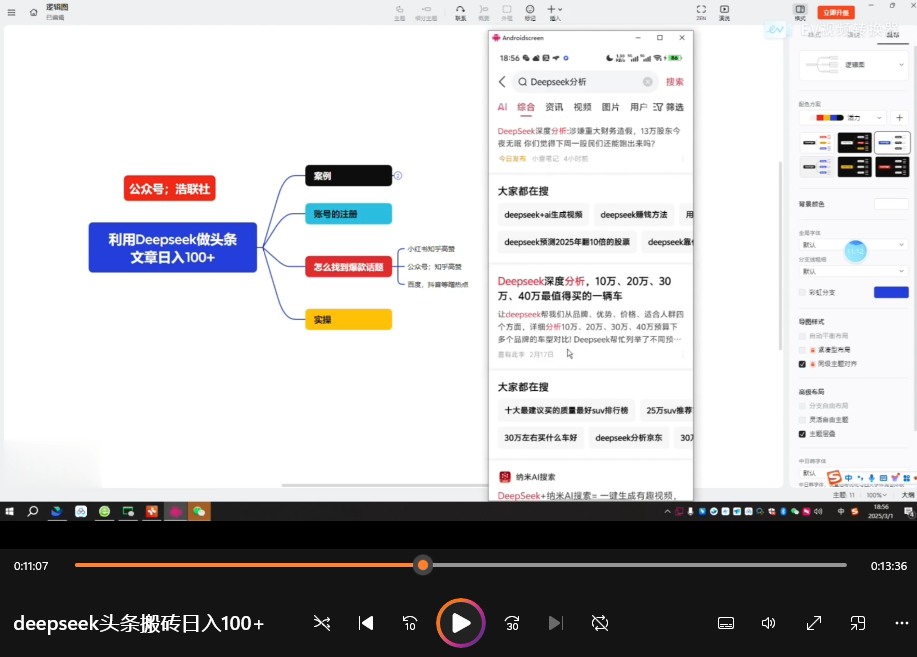Image resolution: width=917 pixels, height=657 pixels.
Task: Open the AI tab in phone search
Action: [x=502, y=107]
